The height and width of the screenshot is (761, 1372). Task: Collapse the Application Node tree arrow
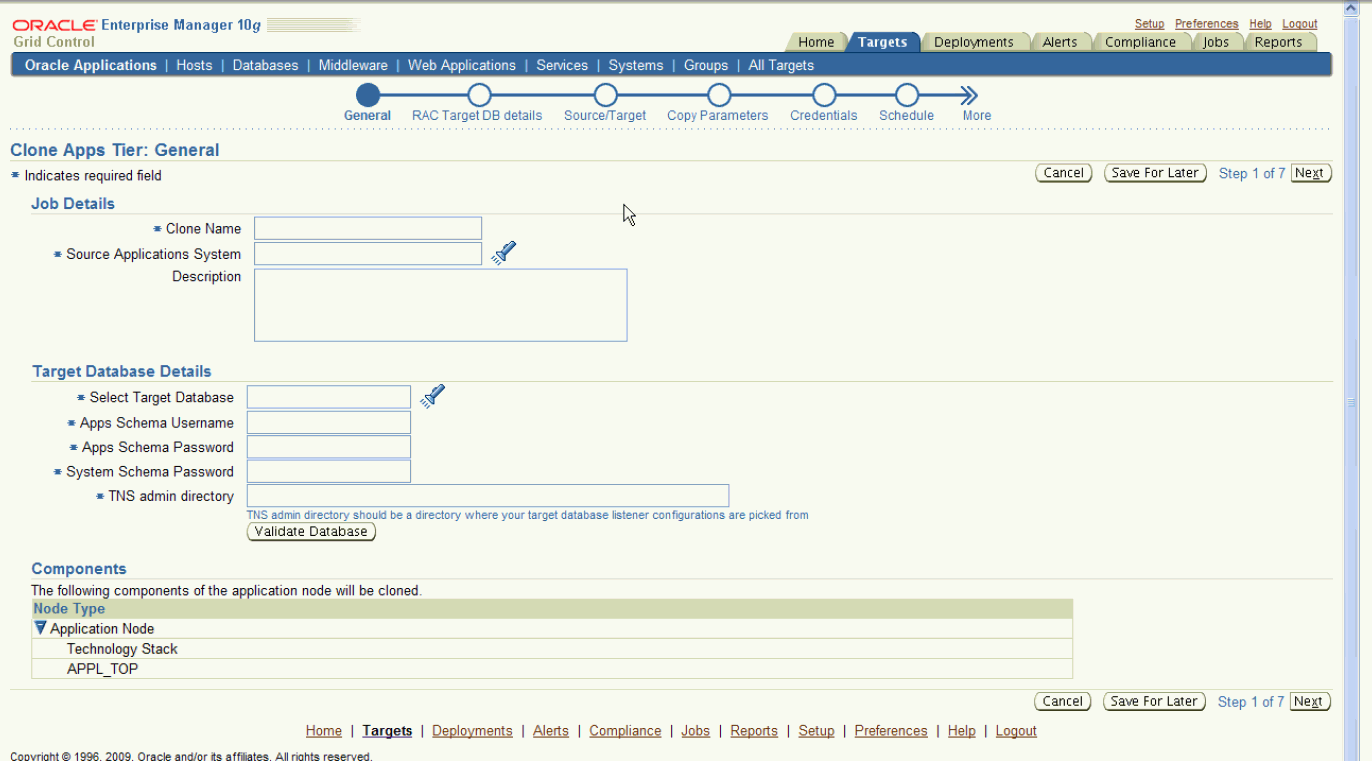(40, 628)
